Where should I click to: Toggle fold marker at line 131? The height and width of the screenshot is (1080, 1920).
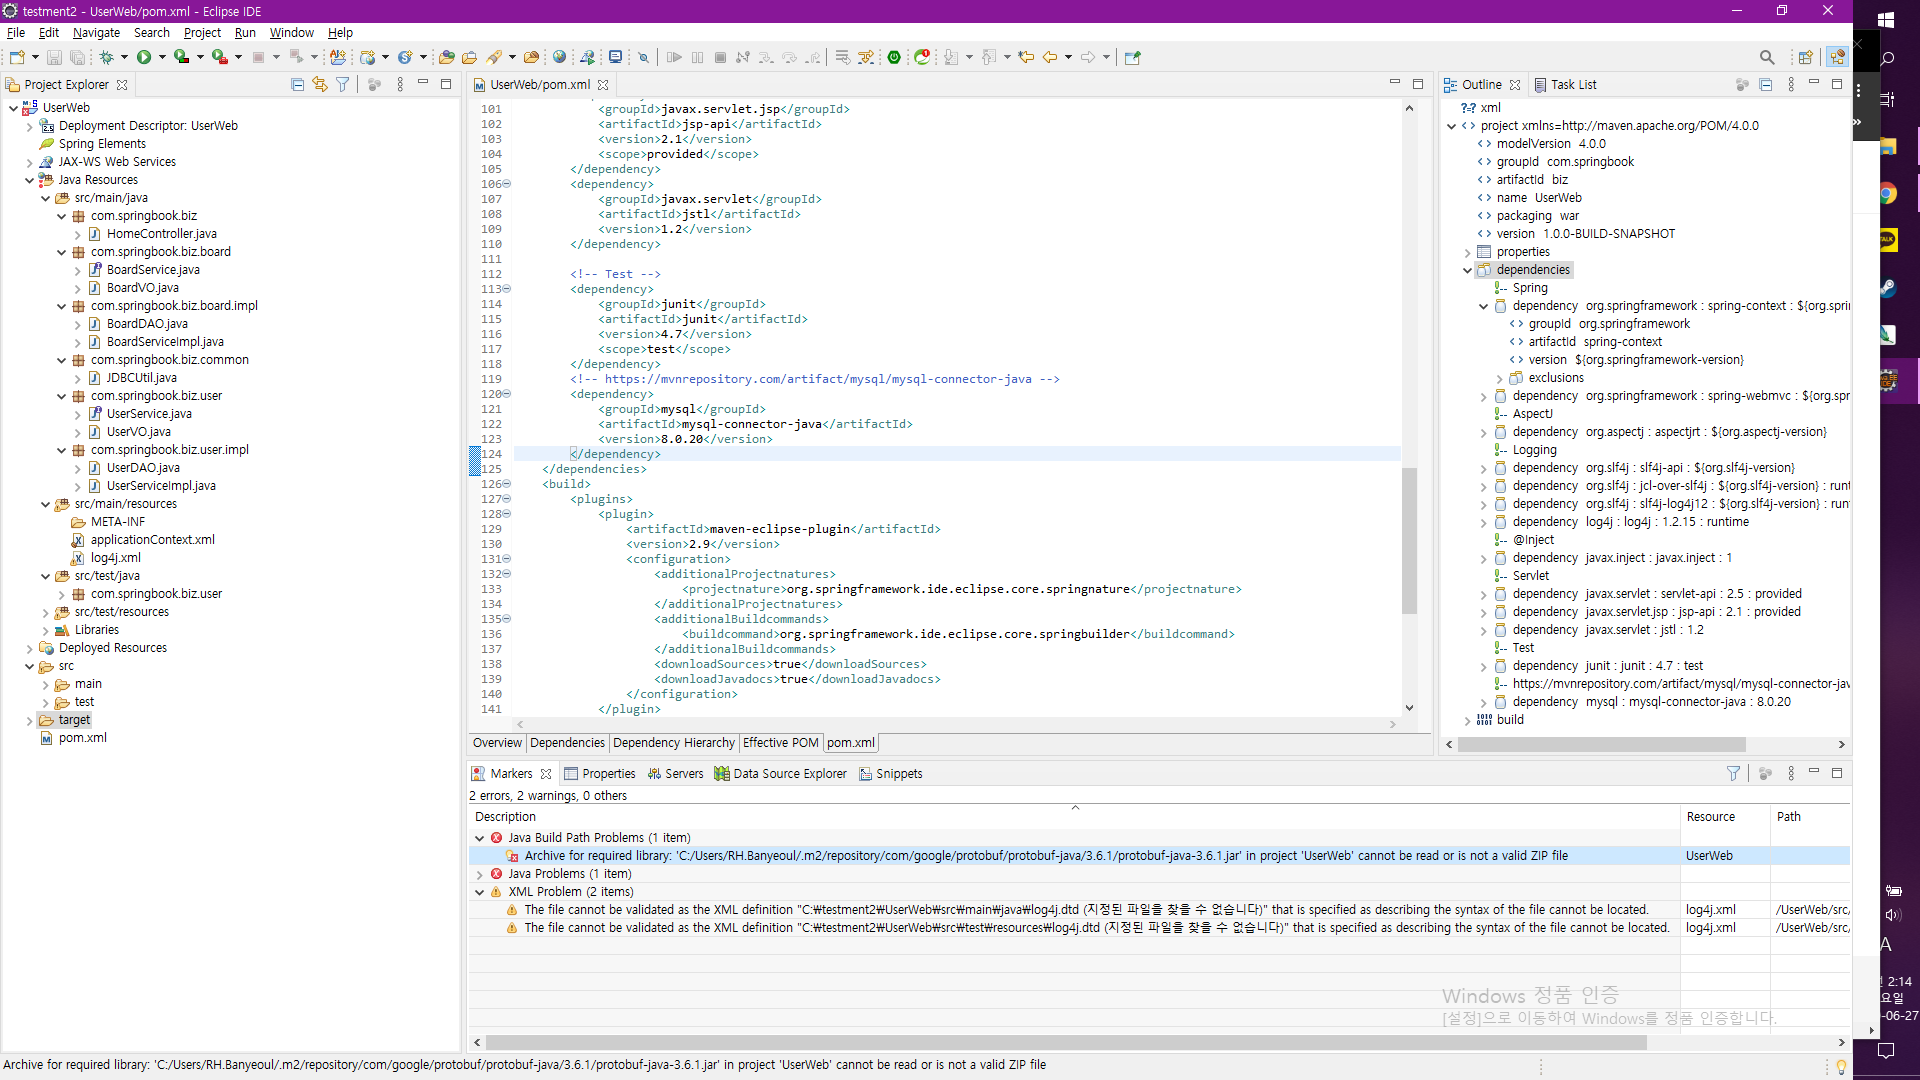(507, 559)
